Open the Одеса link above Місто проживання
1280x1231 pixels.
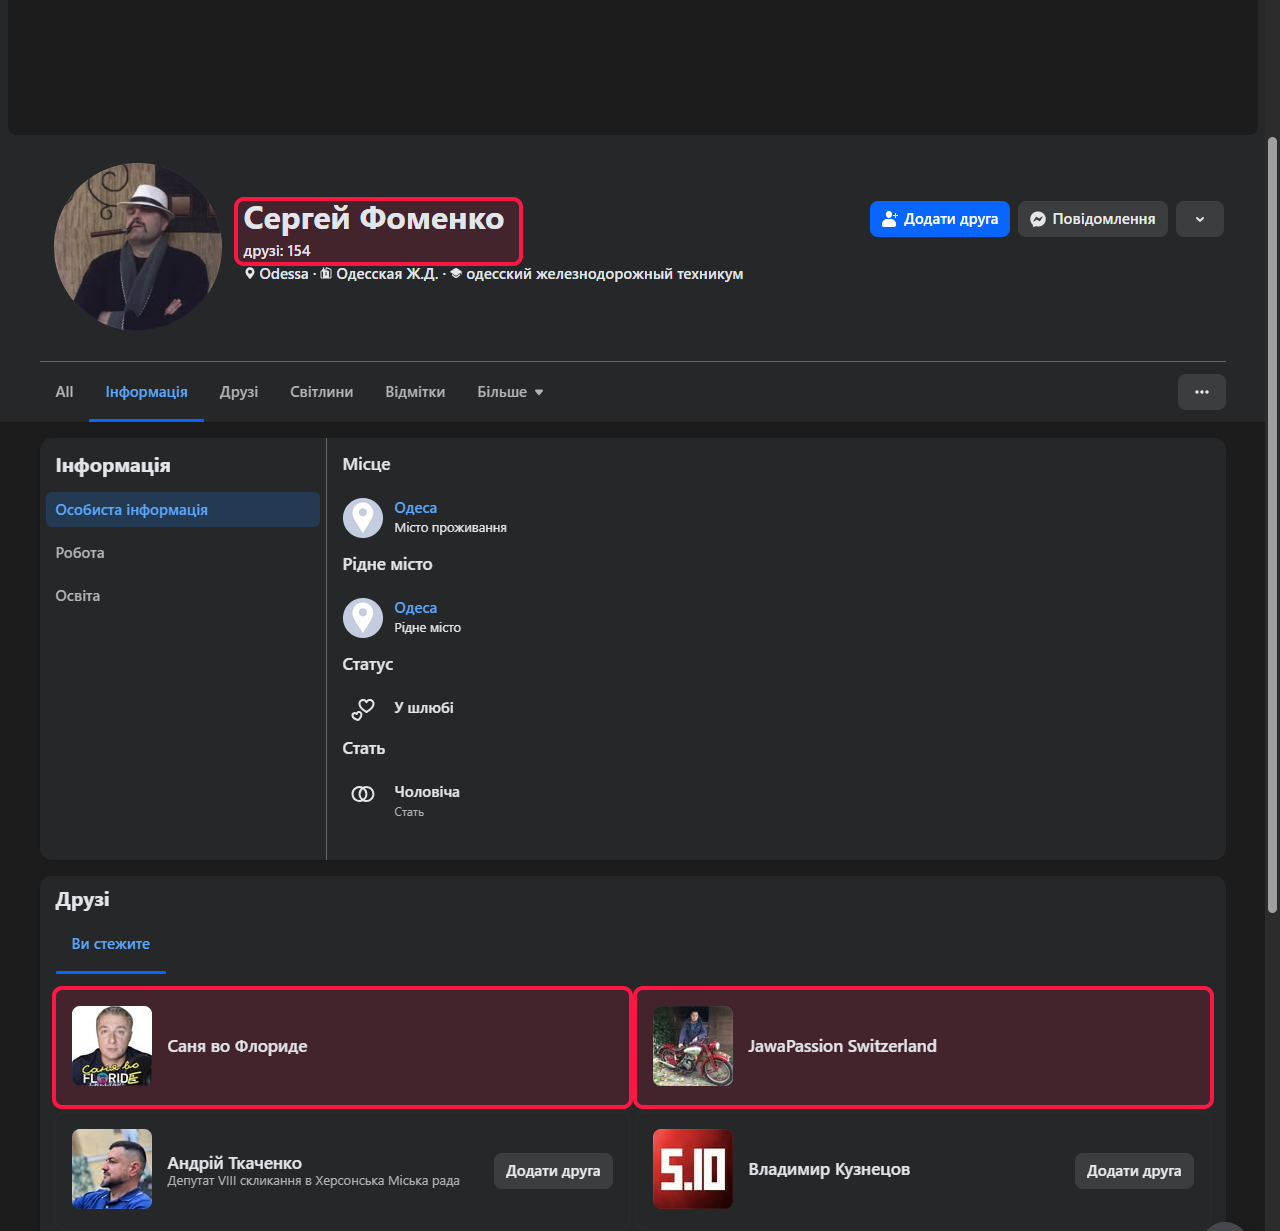[x=416, y=508]
